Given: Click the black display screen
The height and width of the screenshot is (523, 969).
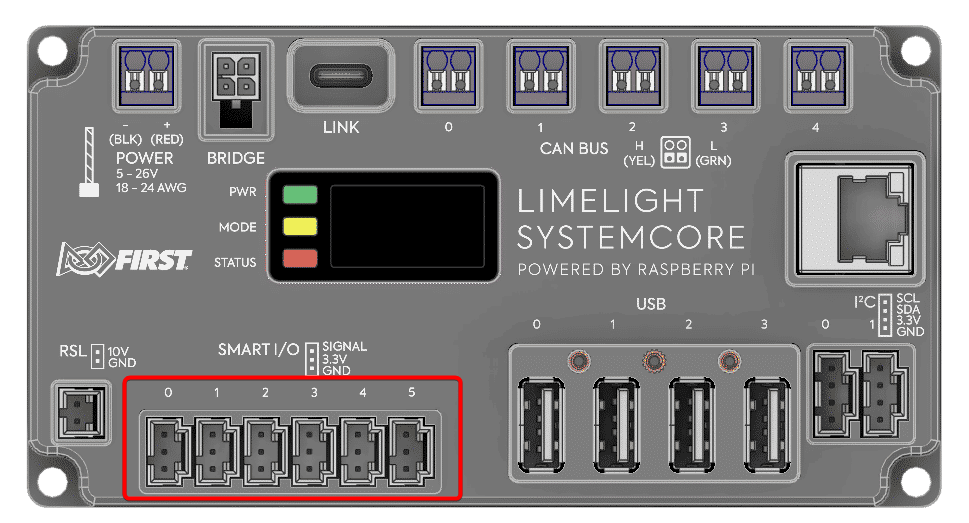Looking at the screenshot, I should point(407,226).
